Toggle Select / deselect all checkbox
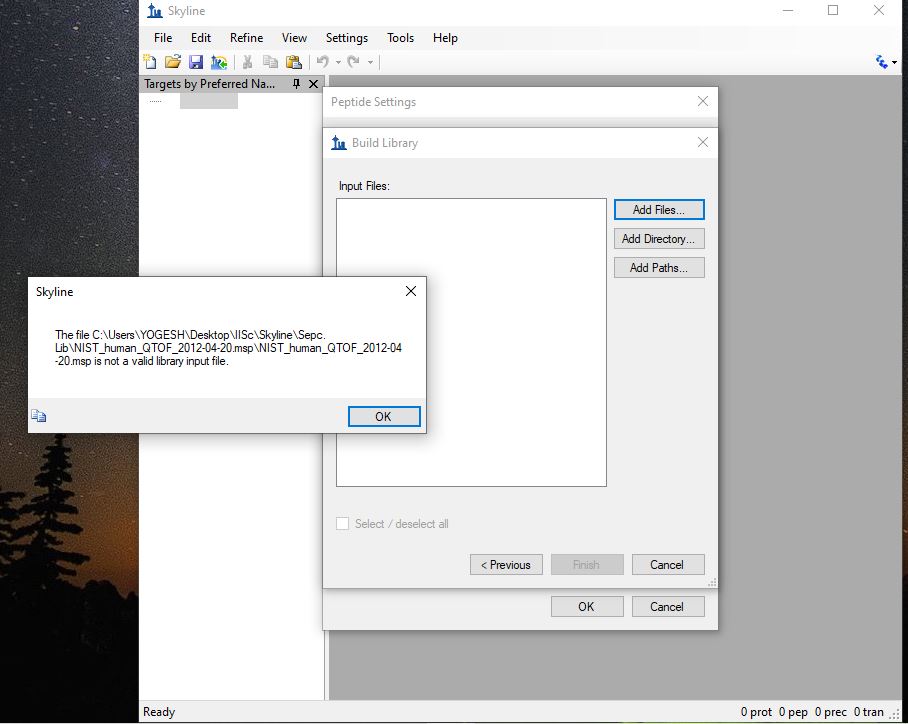The height and width of the screenshot is (724, 908). point(343,524)
